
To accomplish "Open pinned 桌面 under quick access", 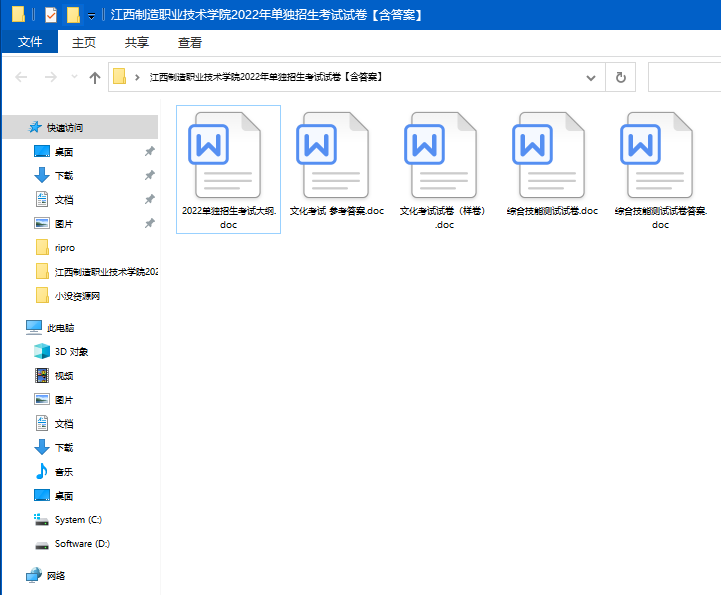I will click(x=64, y=152).
